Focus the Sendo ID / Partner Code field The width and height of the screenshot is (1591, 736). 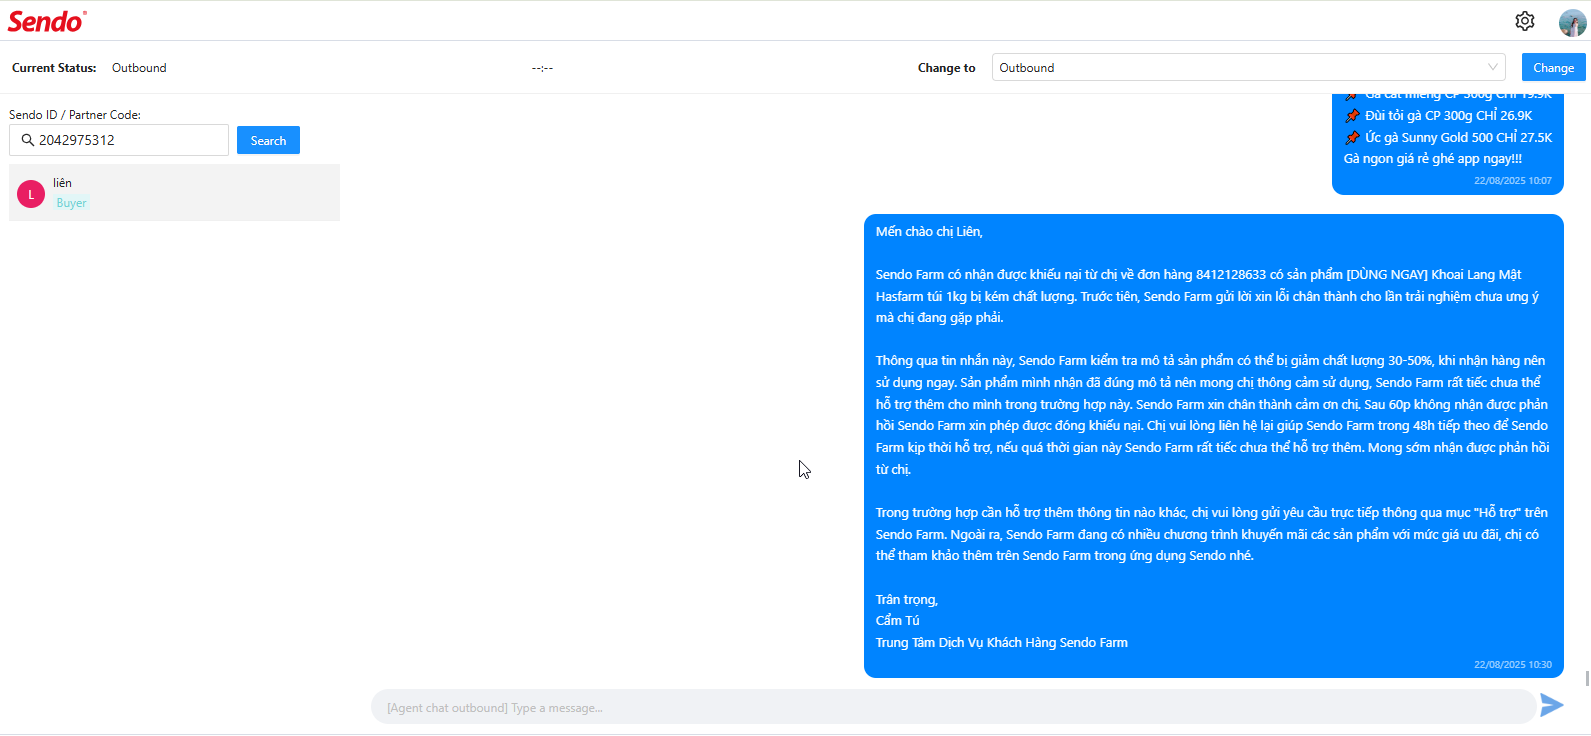(119, 140)
